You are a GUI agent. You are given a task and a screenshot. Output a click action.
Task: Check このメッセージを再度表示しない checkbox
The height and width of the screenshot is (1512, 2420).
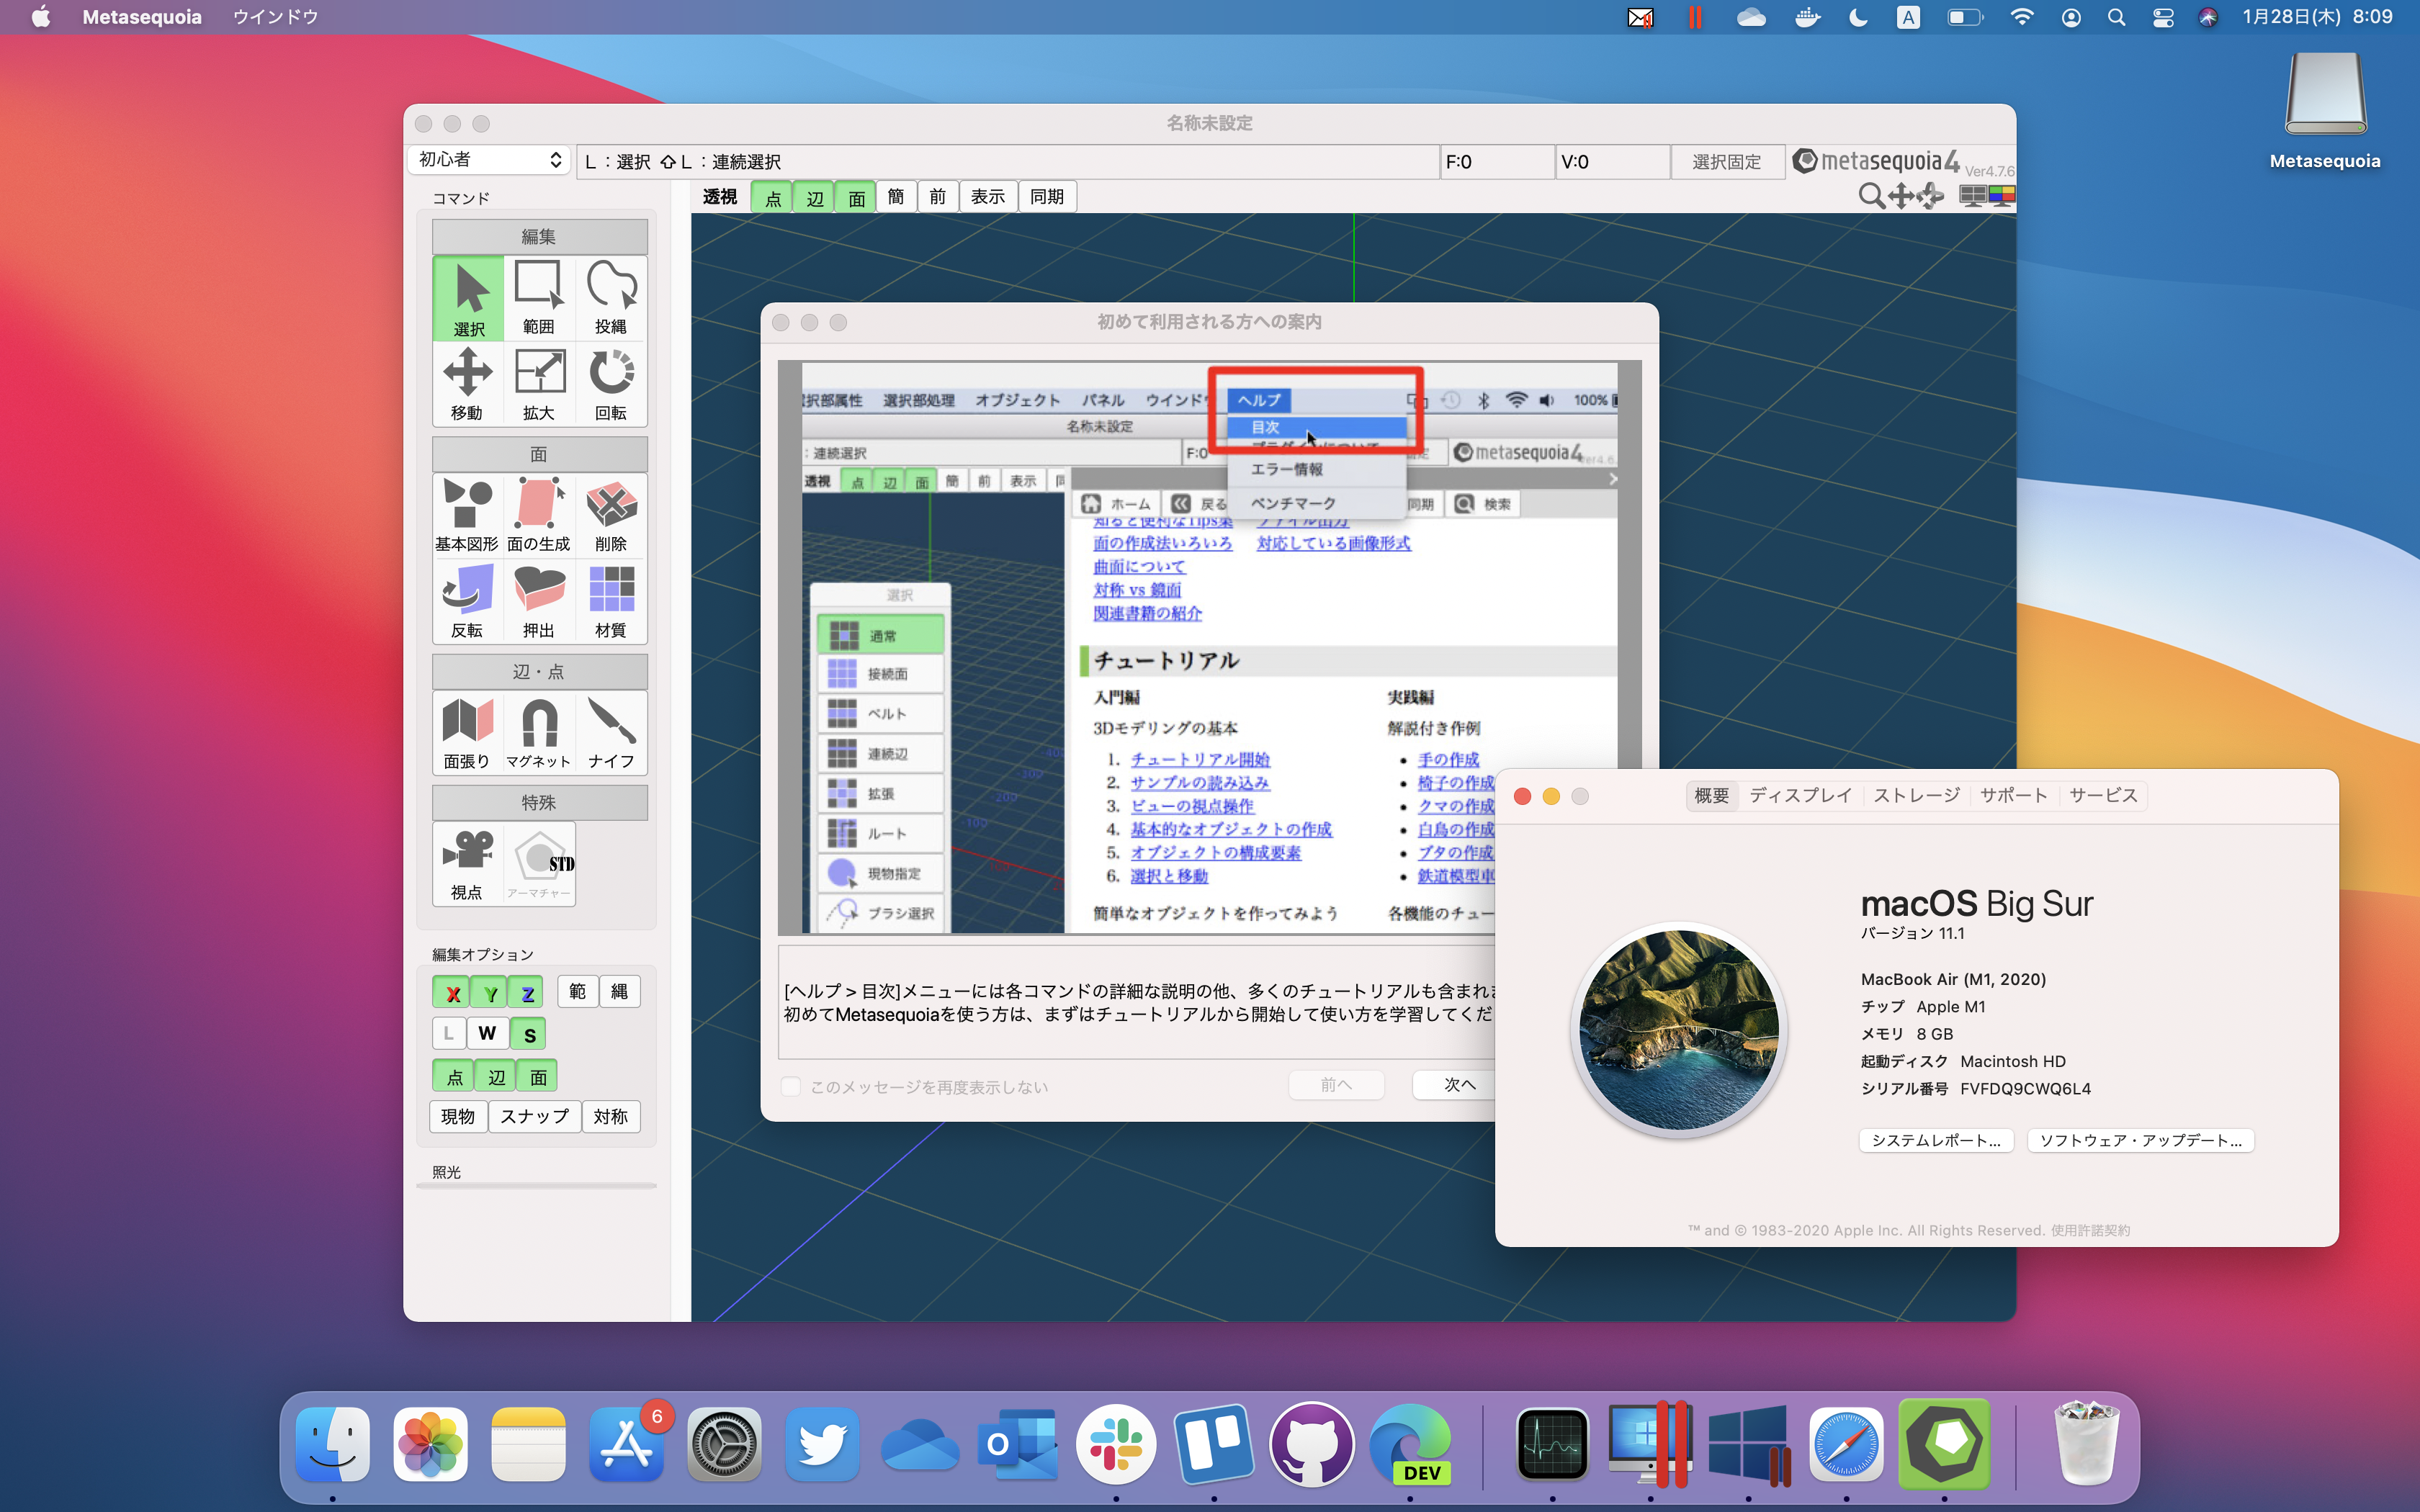pos(790,1087)
